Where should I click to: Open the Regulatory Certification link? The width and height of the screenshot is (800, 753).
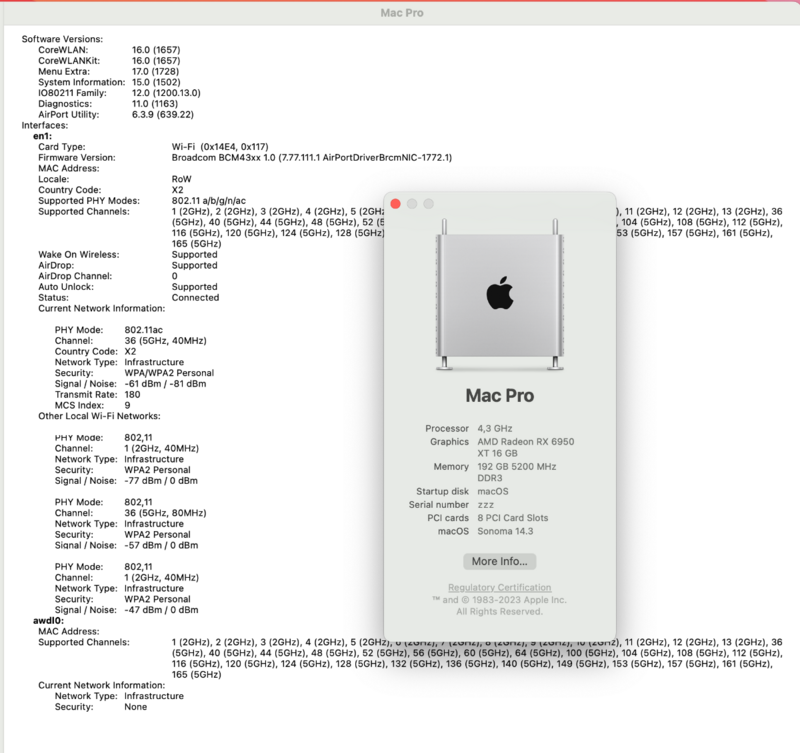click(499, 587)
